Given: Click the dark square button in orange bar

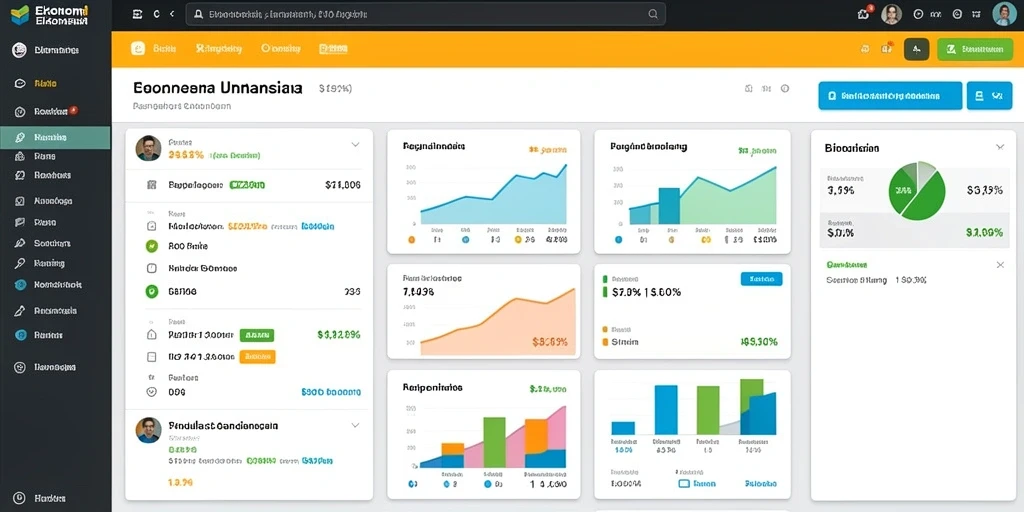Looking at the screenshot, I should pos(916,49).
